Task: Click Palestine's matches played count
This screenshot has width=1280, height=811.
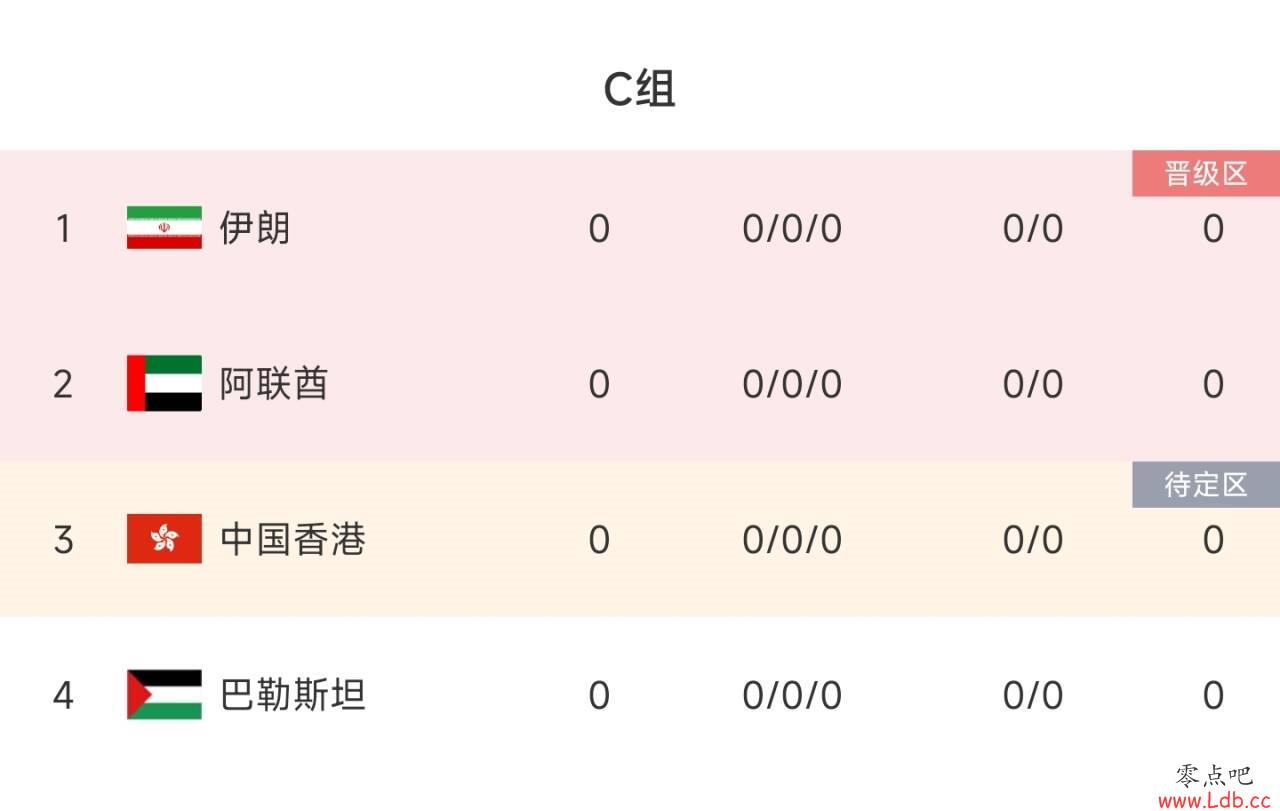Action: click(x=599, y=695)
